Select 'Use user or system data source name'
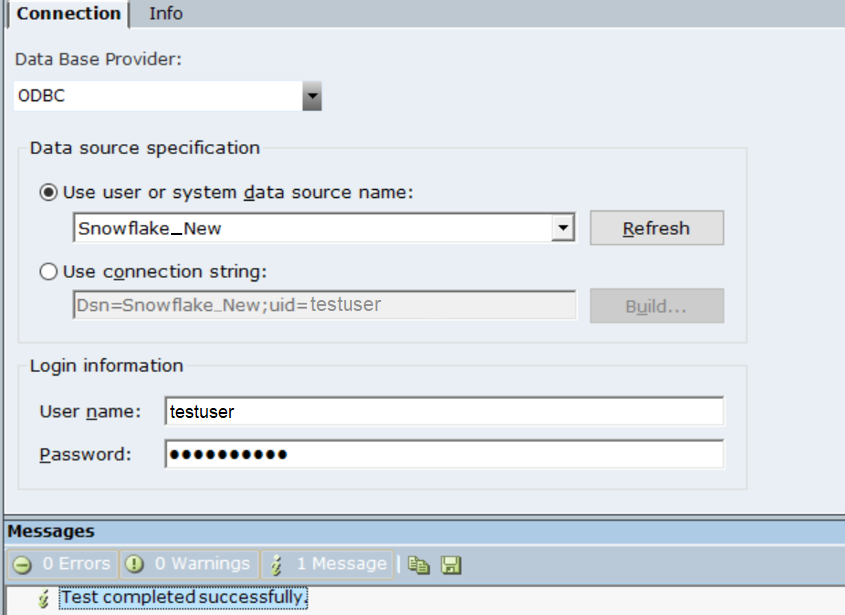 [48, 192]
